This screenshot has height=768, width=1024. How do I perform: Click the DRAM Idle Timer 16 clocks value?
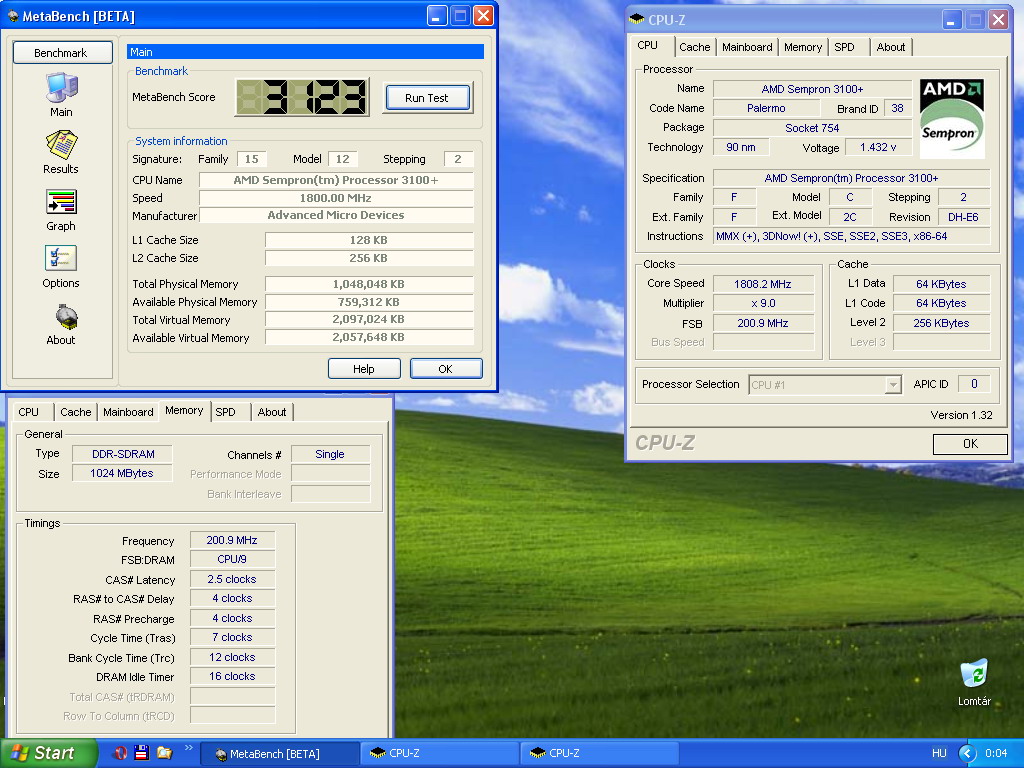coord(232,677)
